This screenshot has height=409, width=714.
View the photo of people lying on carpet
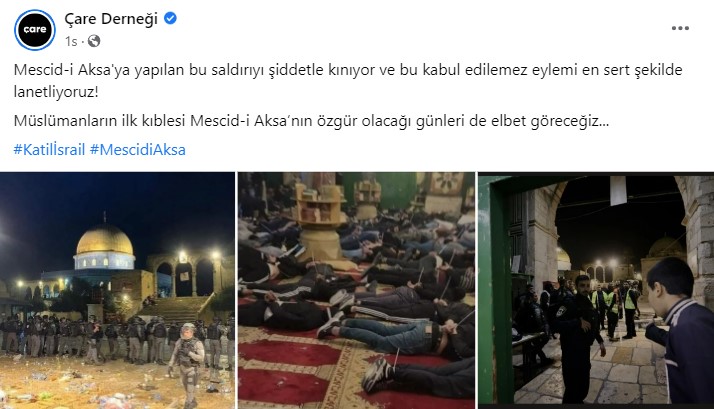[357, 290]
